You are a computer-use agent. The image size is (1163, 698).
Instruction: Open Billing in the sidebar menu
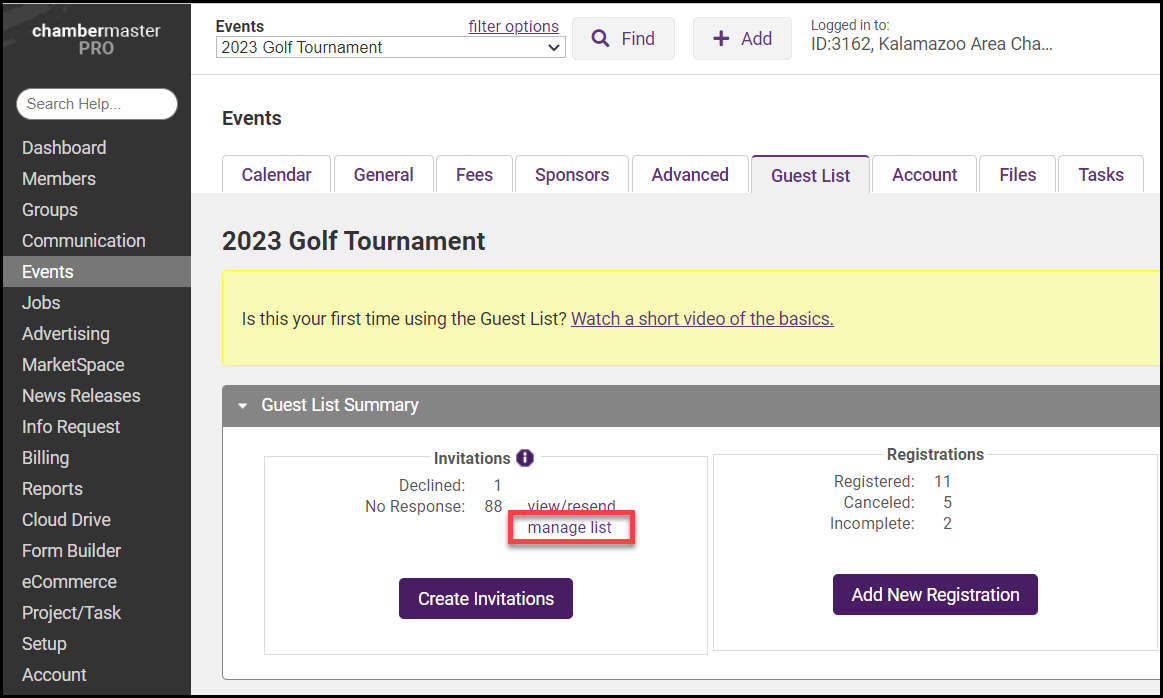(x=46, y=458)
